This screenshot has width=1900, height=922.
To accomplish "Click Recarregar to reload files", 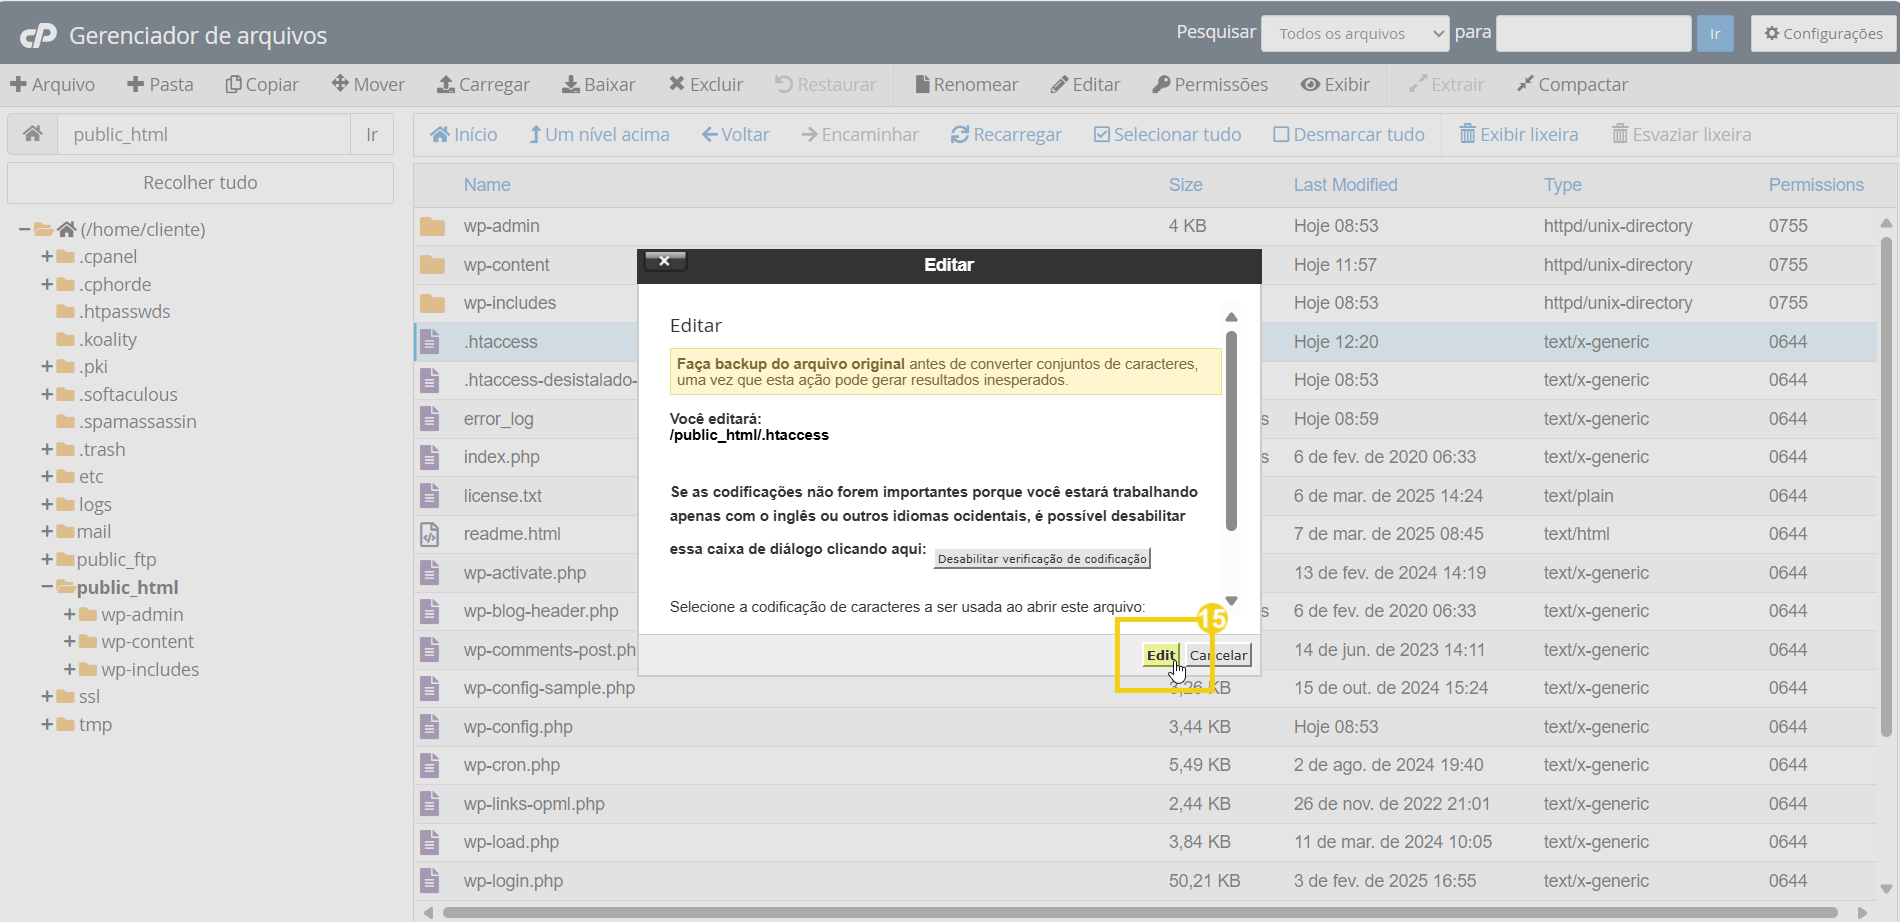I will 1006,135.
